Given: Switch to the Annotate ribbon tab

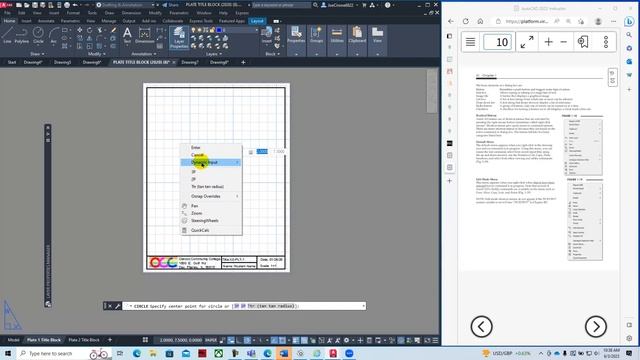Looking at the screenshot, I should click(x=46, y=21).
